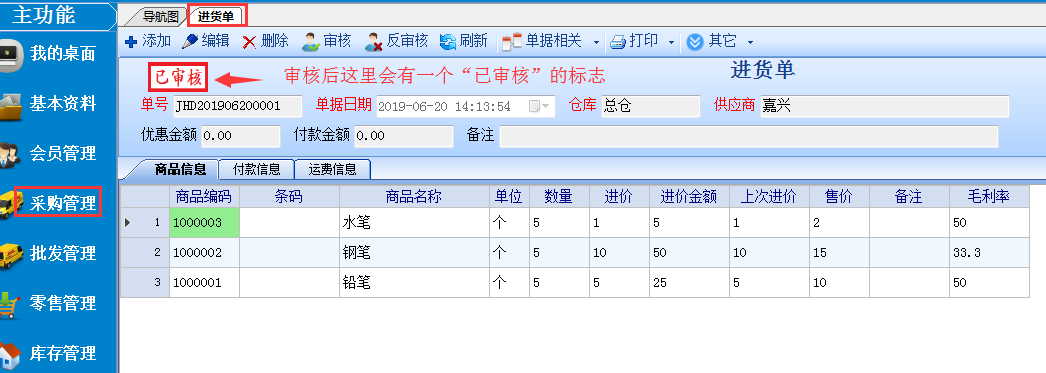The width and height of the screenshot is (1046, 373).
Task: Open 我的桌面 monitor icon in sidebar
Action: [x=10, y=53]
